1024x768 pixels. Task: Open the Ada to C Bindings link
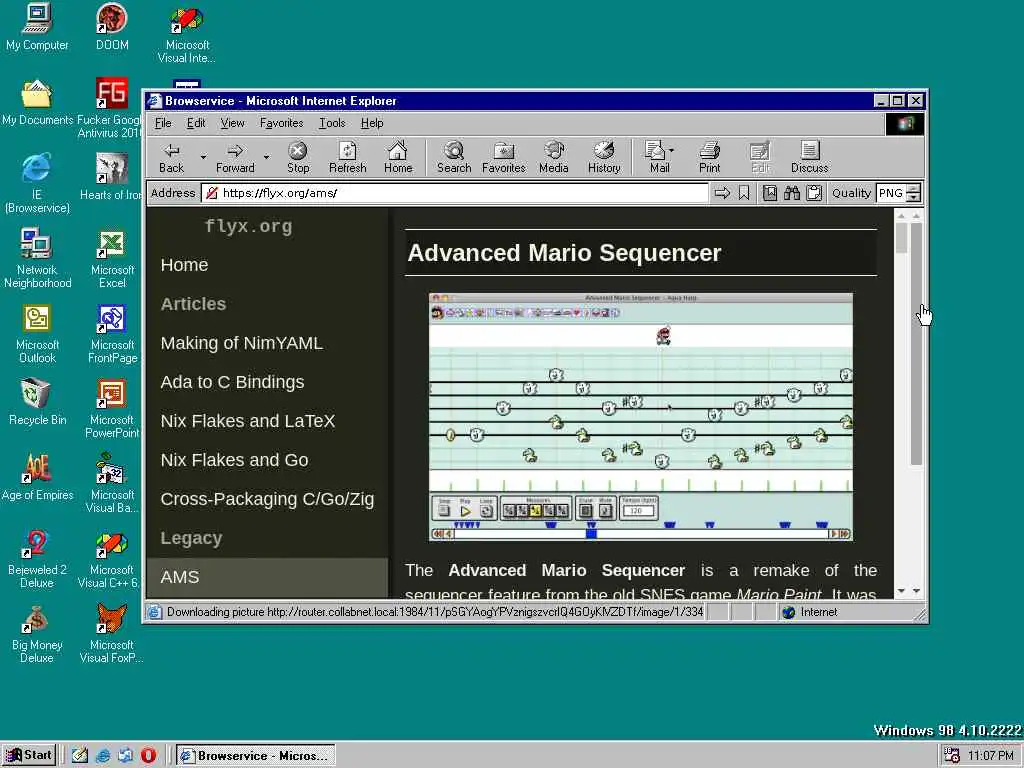232,382
